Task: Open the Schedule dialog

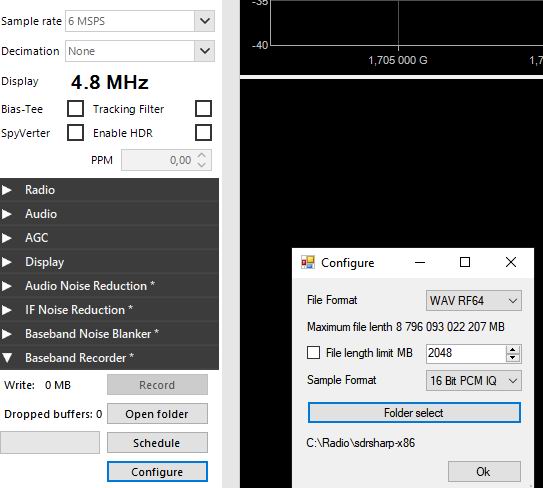Action: (157, 443)
